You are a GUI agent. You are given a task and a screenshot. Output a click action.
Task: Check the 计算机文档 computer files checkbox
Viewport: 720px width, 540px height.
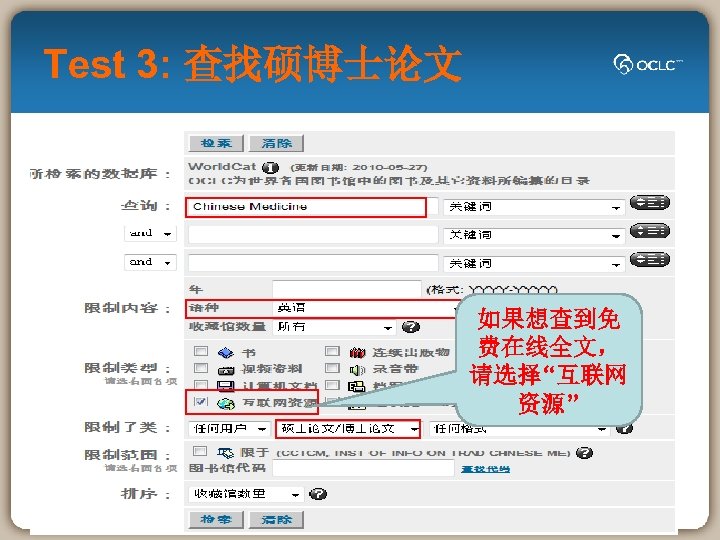coord(201,384)
